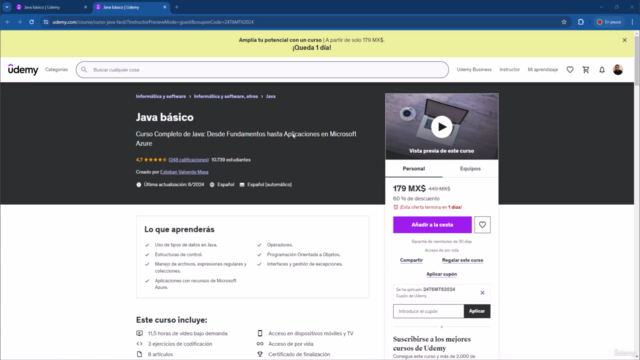Bookmark this page with the star icon
Image resolution: width=640 pixels, height=360 pixels.
click(x=564, y=22)
